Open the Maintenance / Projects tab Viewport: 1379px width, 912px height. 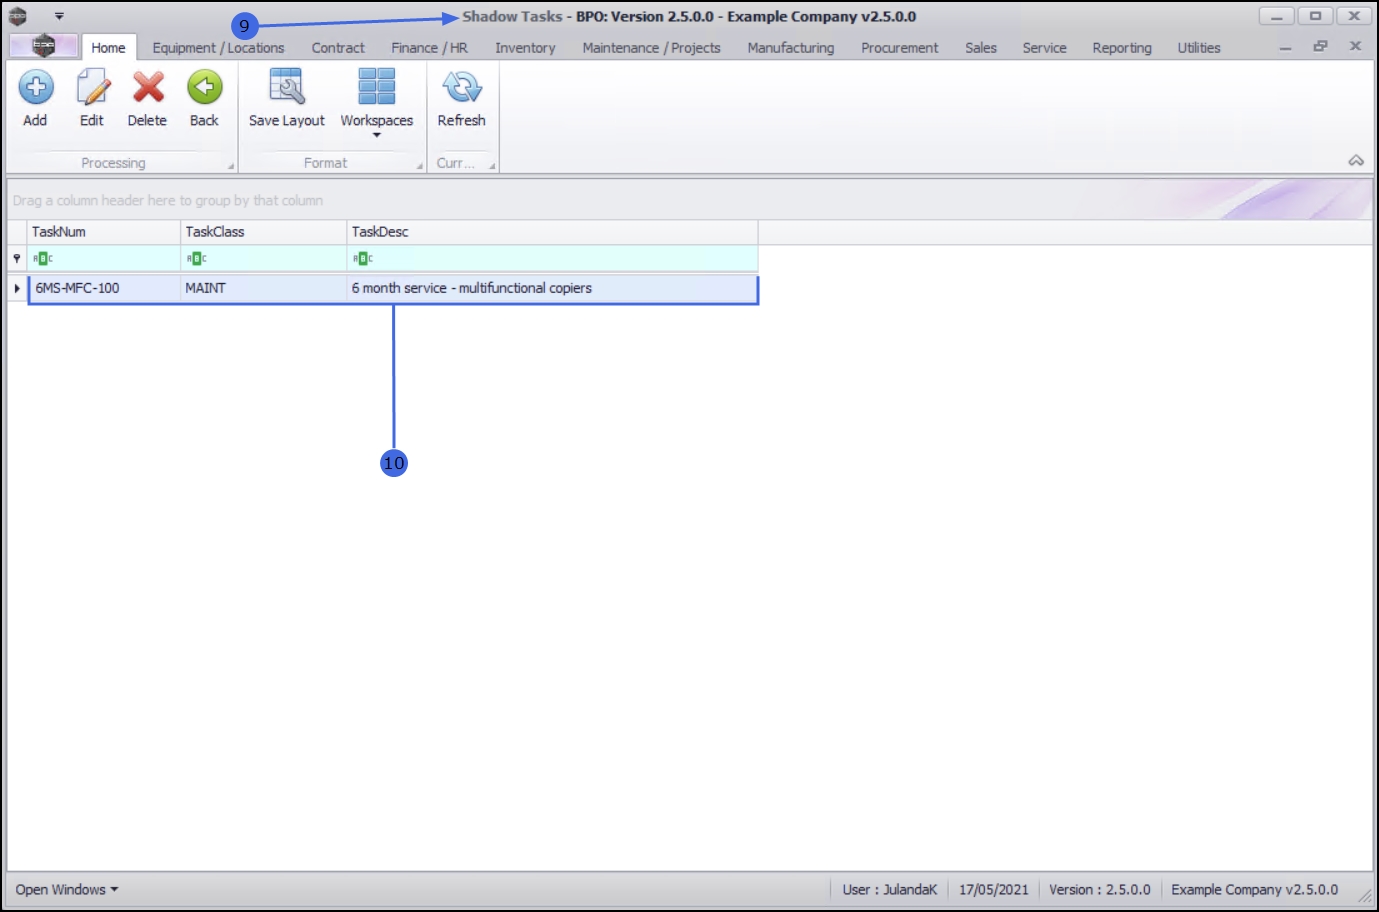(651, 47)
